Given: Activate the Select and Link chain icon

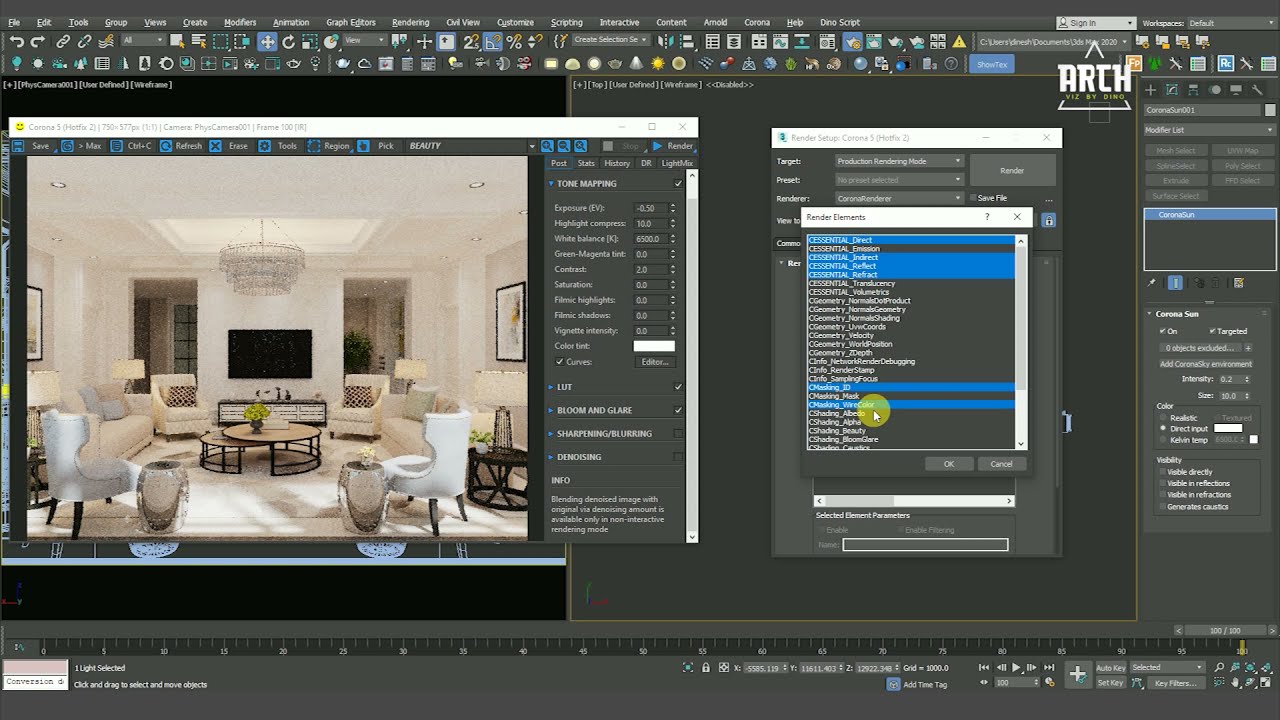Looking at the screenshot, I should point(63,41).
